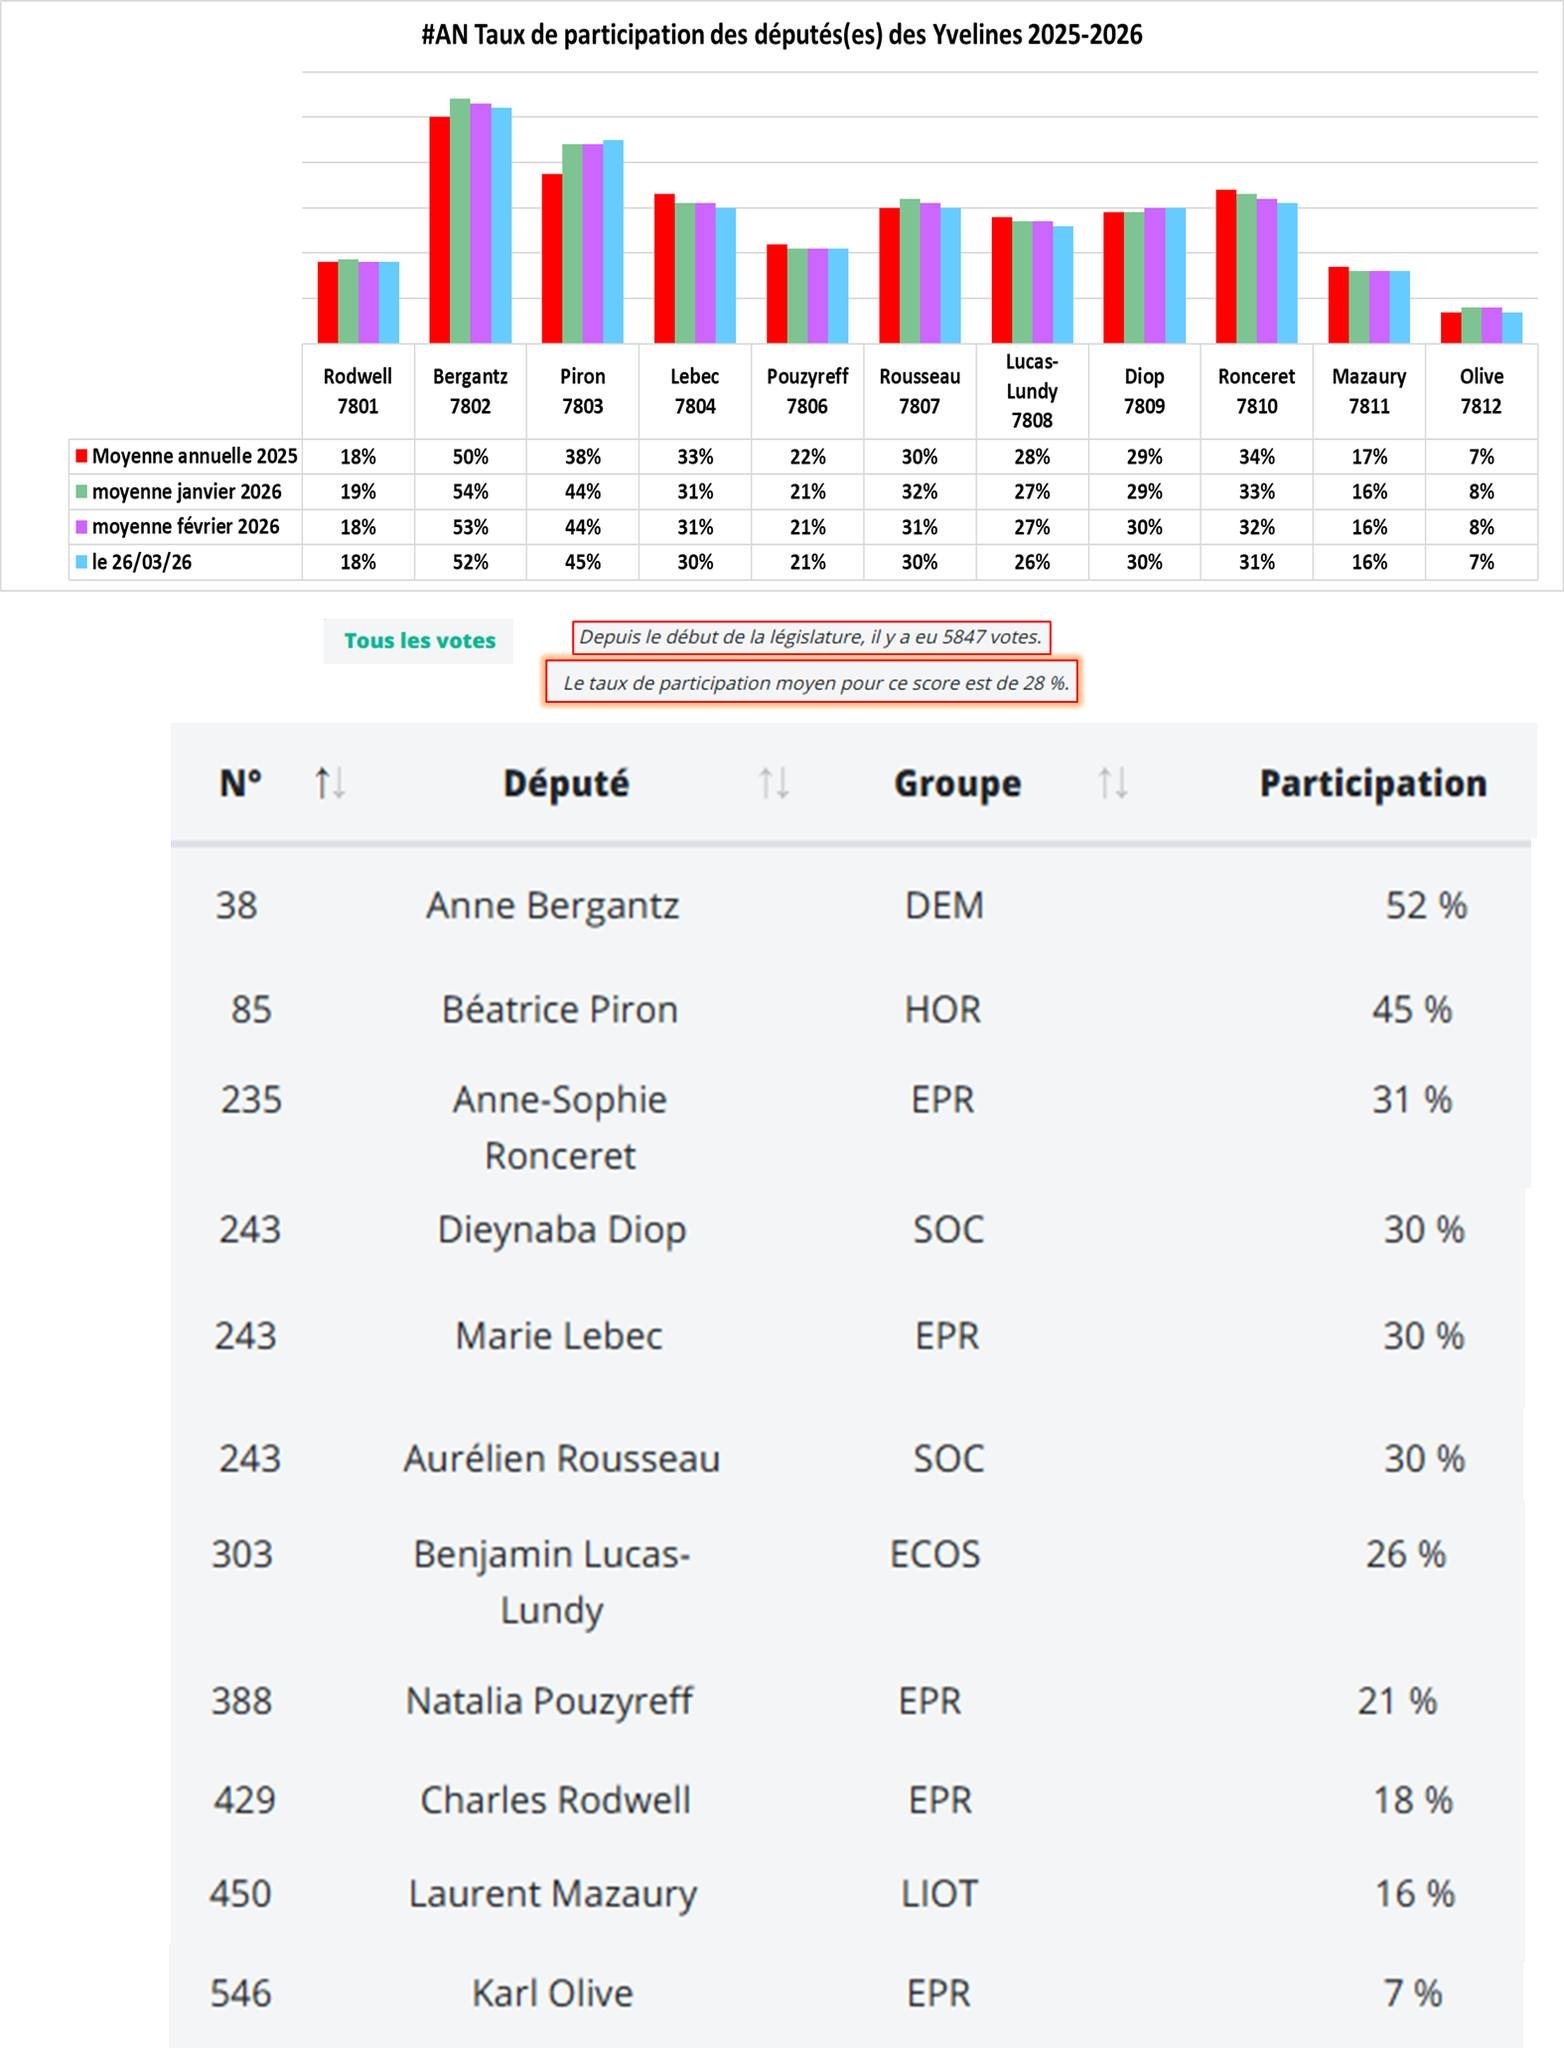Select the Tous les votes tab
This screenshot has height=2048, width=1564.
click(419, 641)
